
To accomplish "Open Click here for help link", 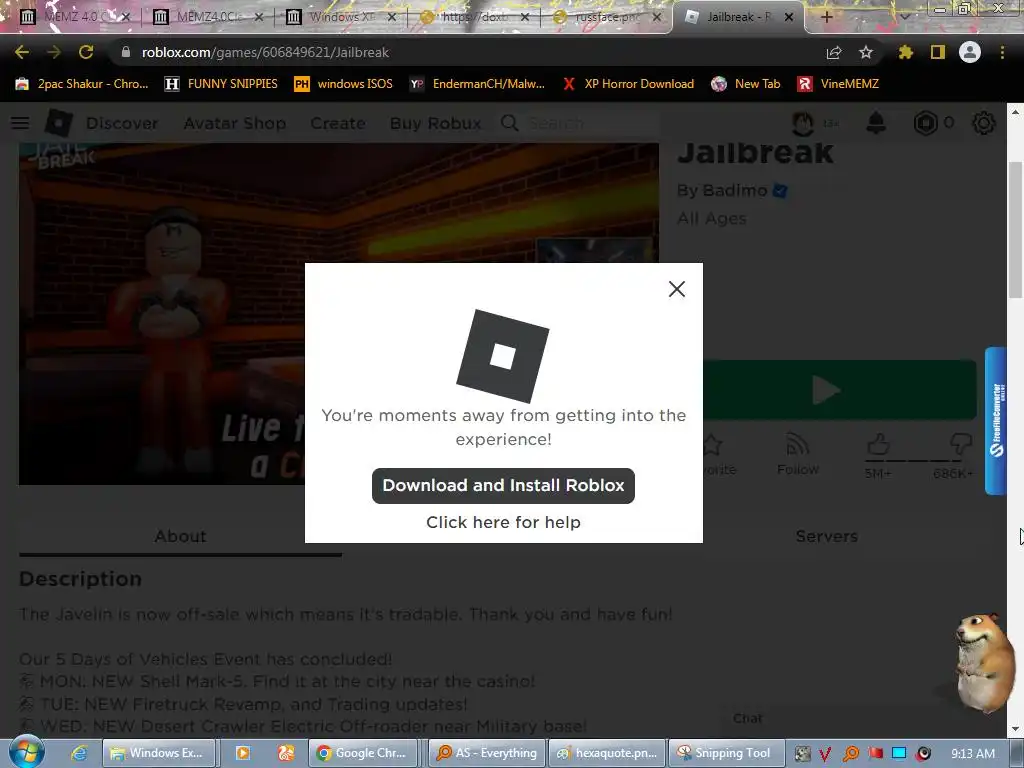I will tap(503, 522).
